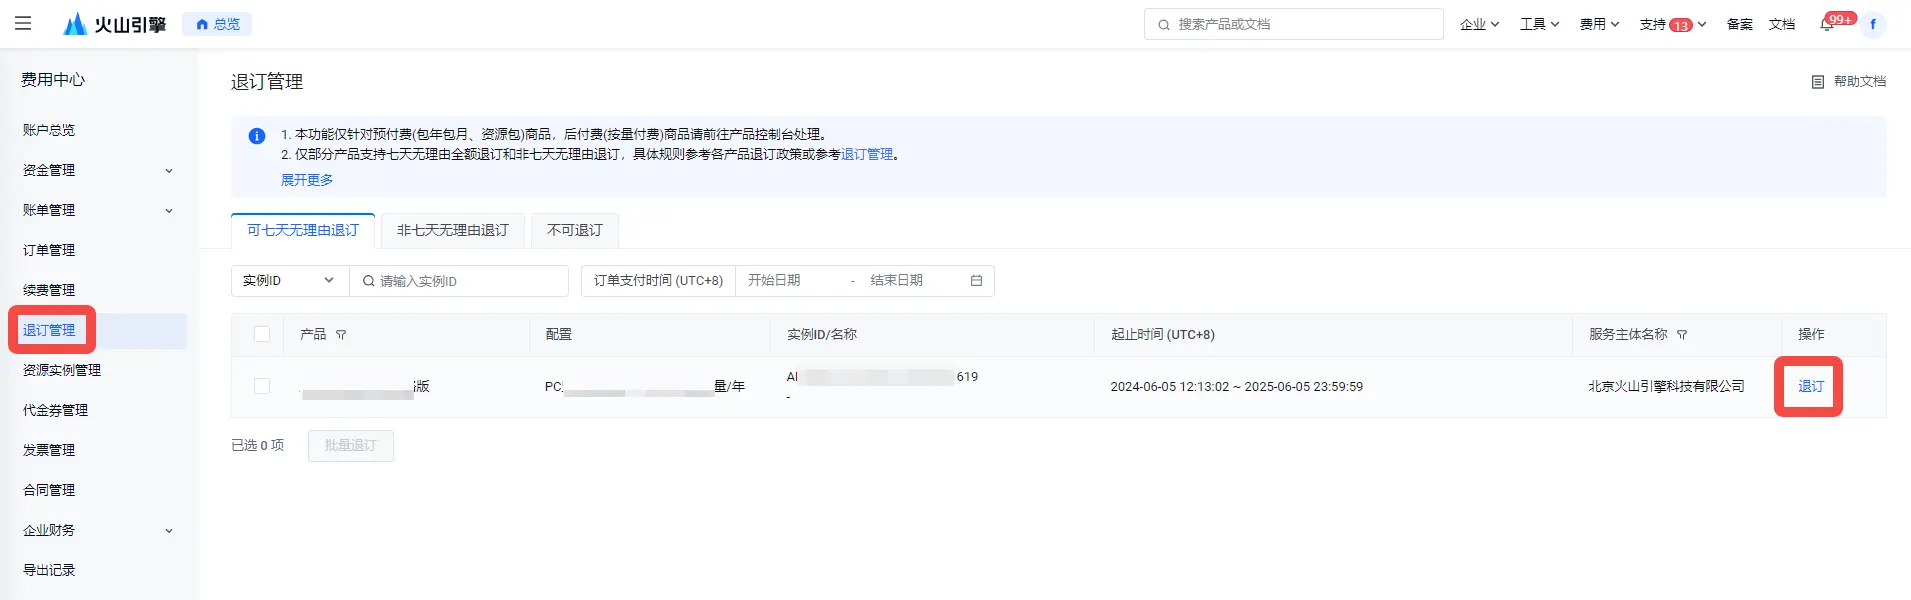Focus the 搜索产品或文档 search field
Screen dimensions: 1911x600
tap(1294, 24)
